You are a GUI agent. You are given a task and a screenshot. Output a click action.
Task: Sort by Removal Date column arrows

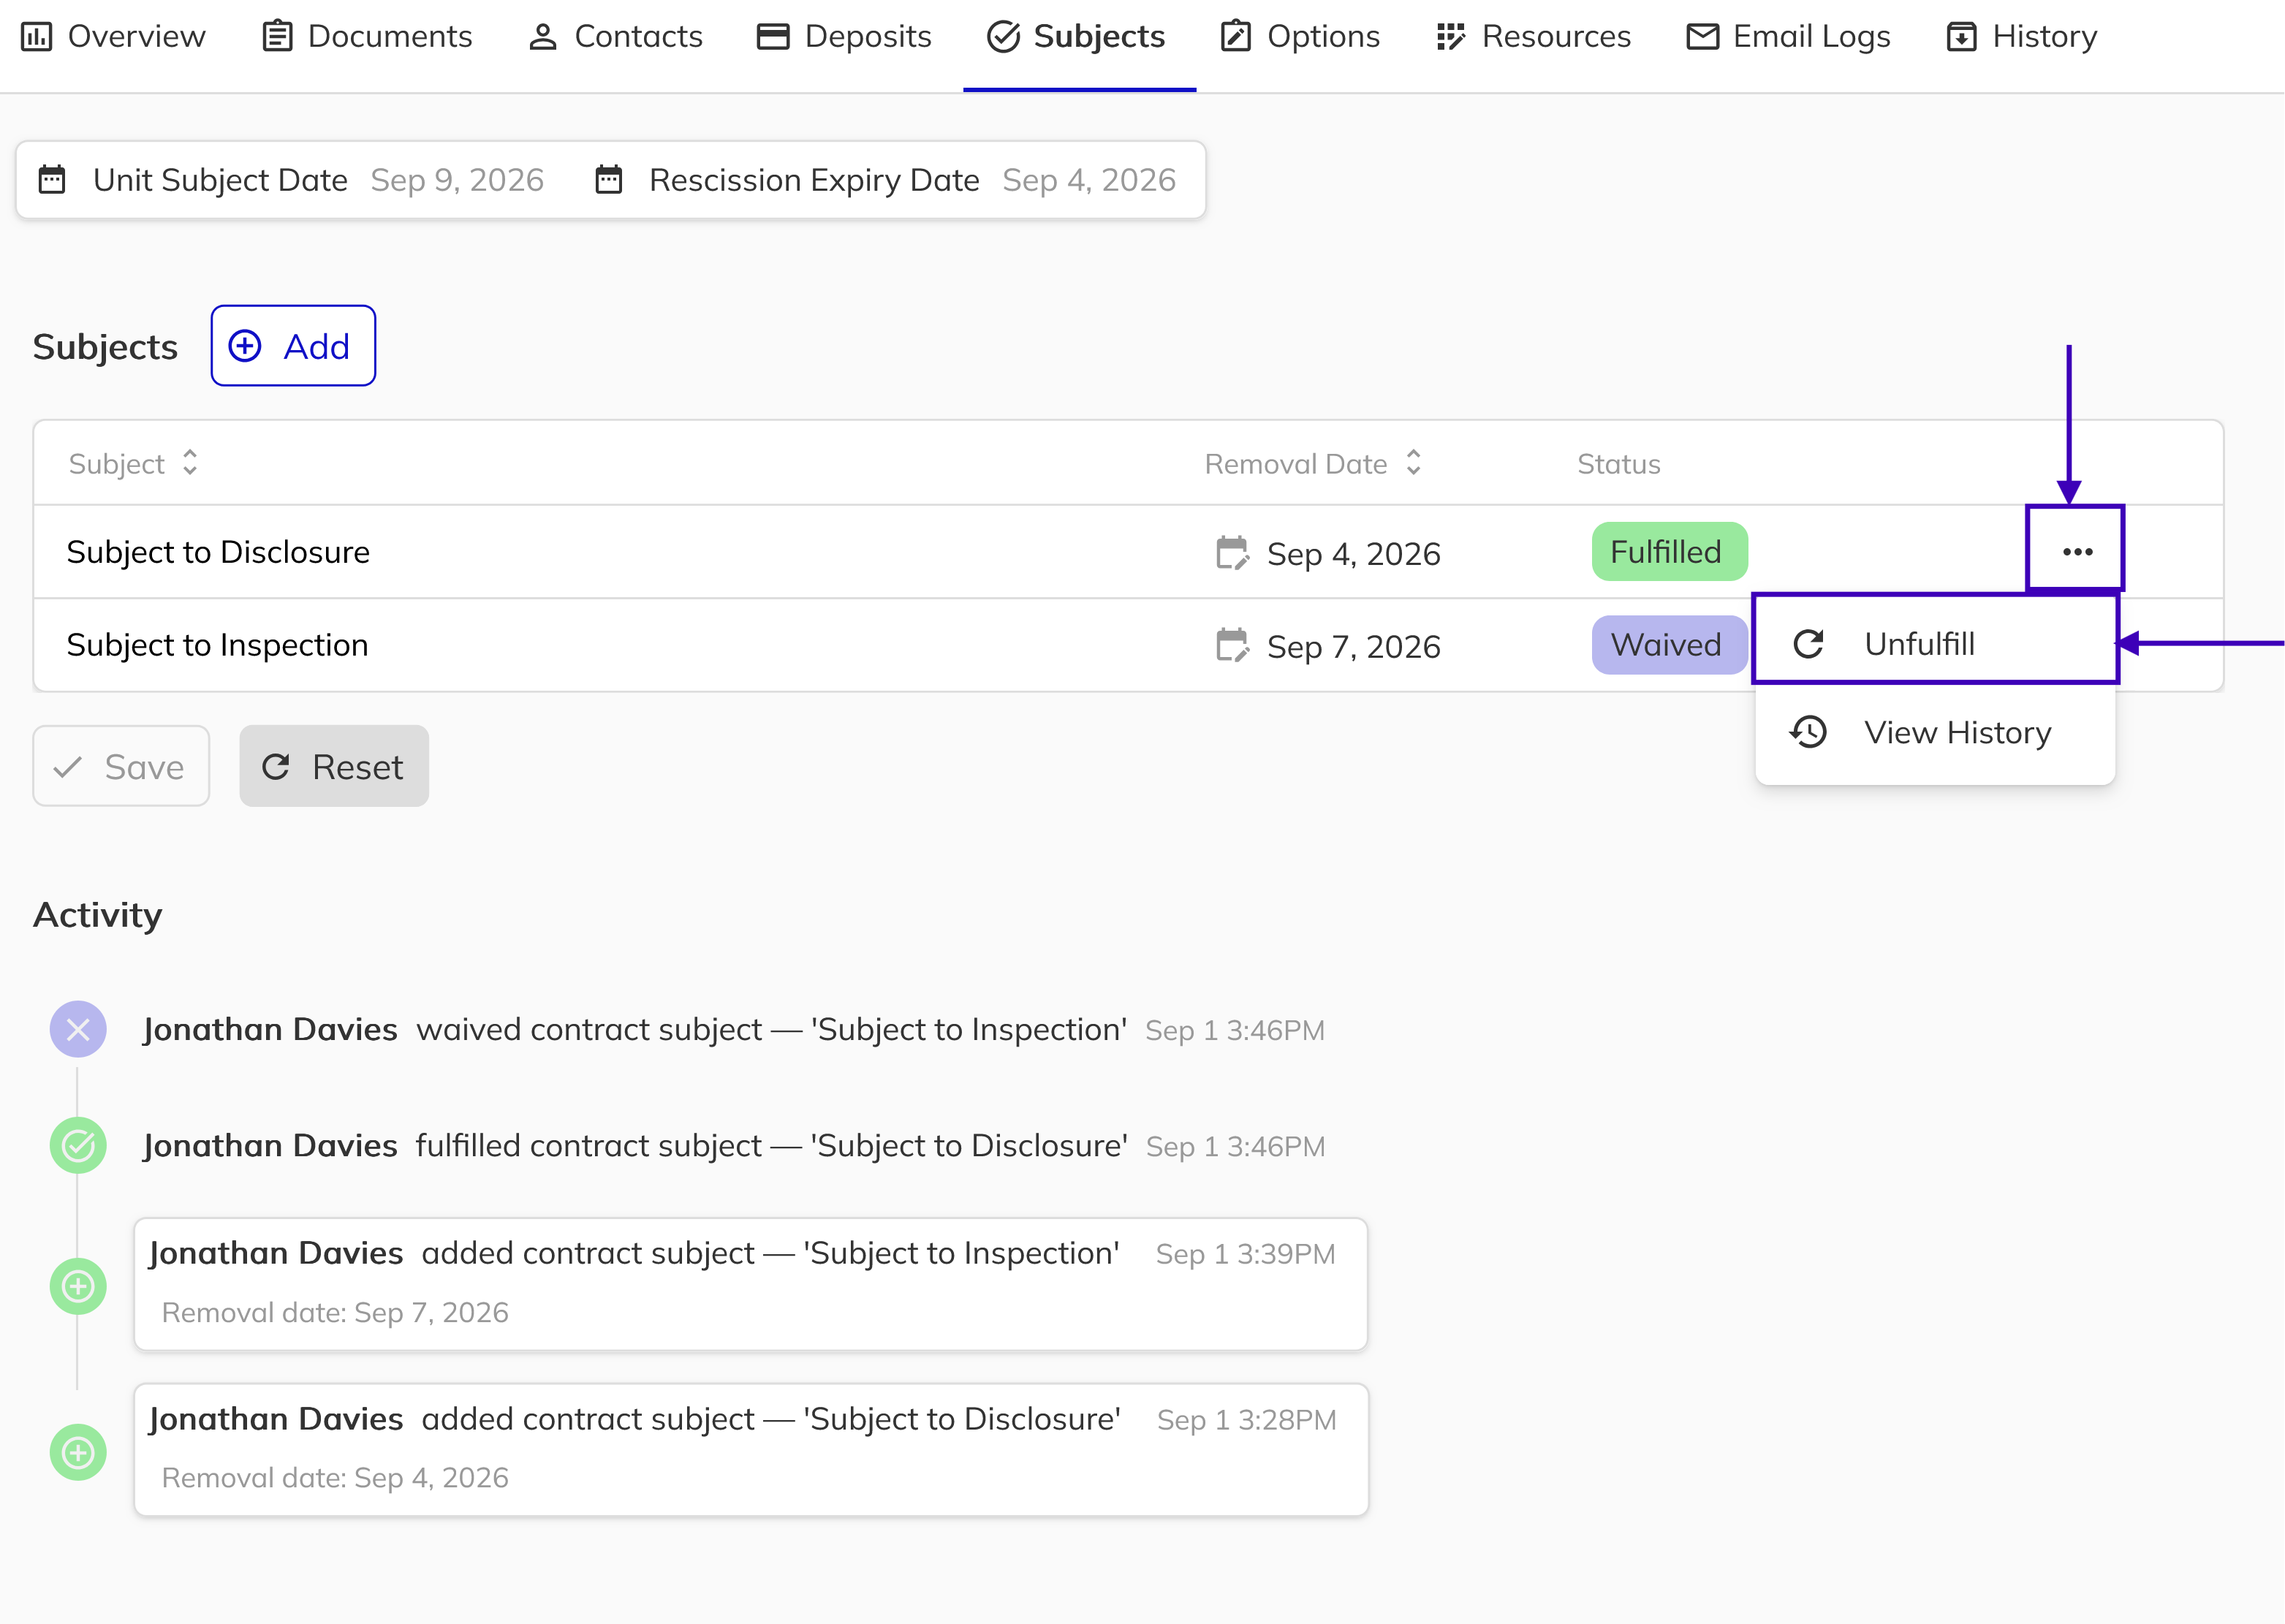coord(1413,463)
